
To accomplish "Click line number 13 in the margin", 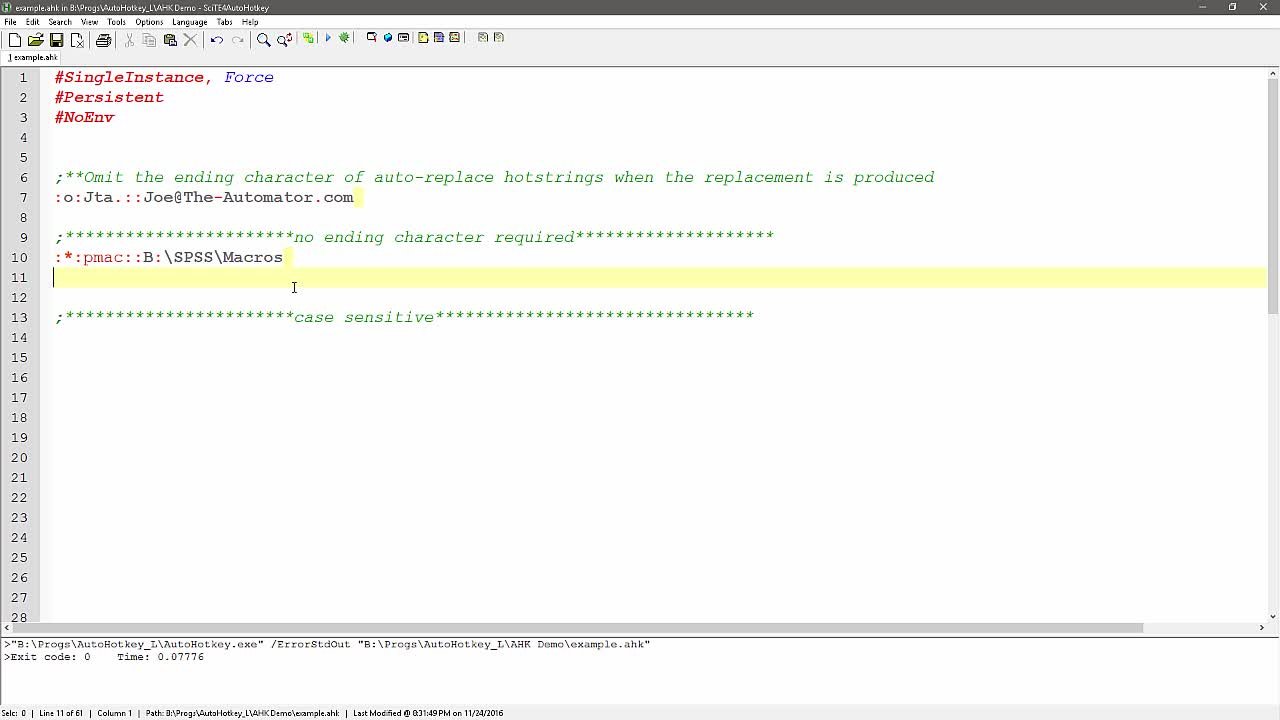I will click(20, 318).
